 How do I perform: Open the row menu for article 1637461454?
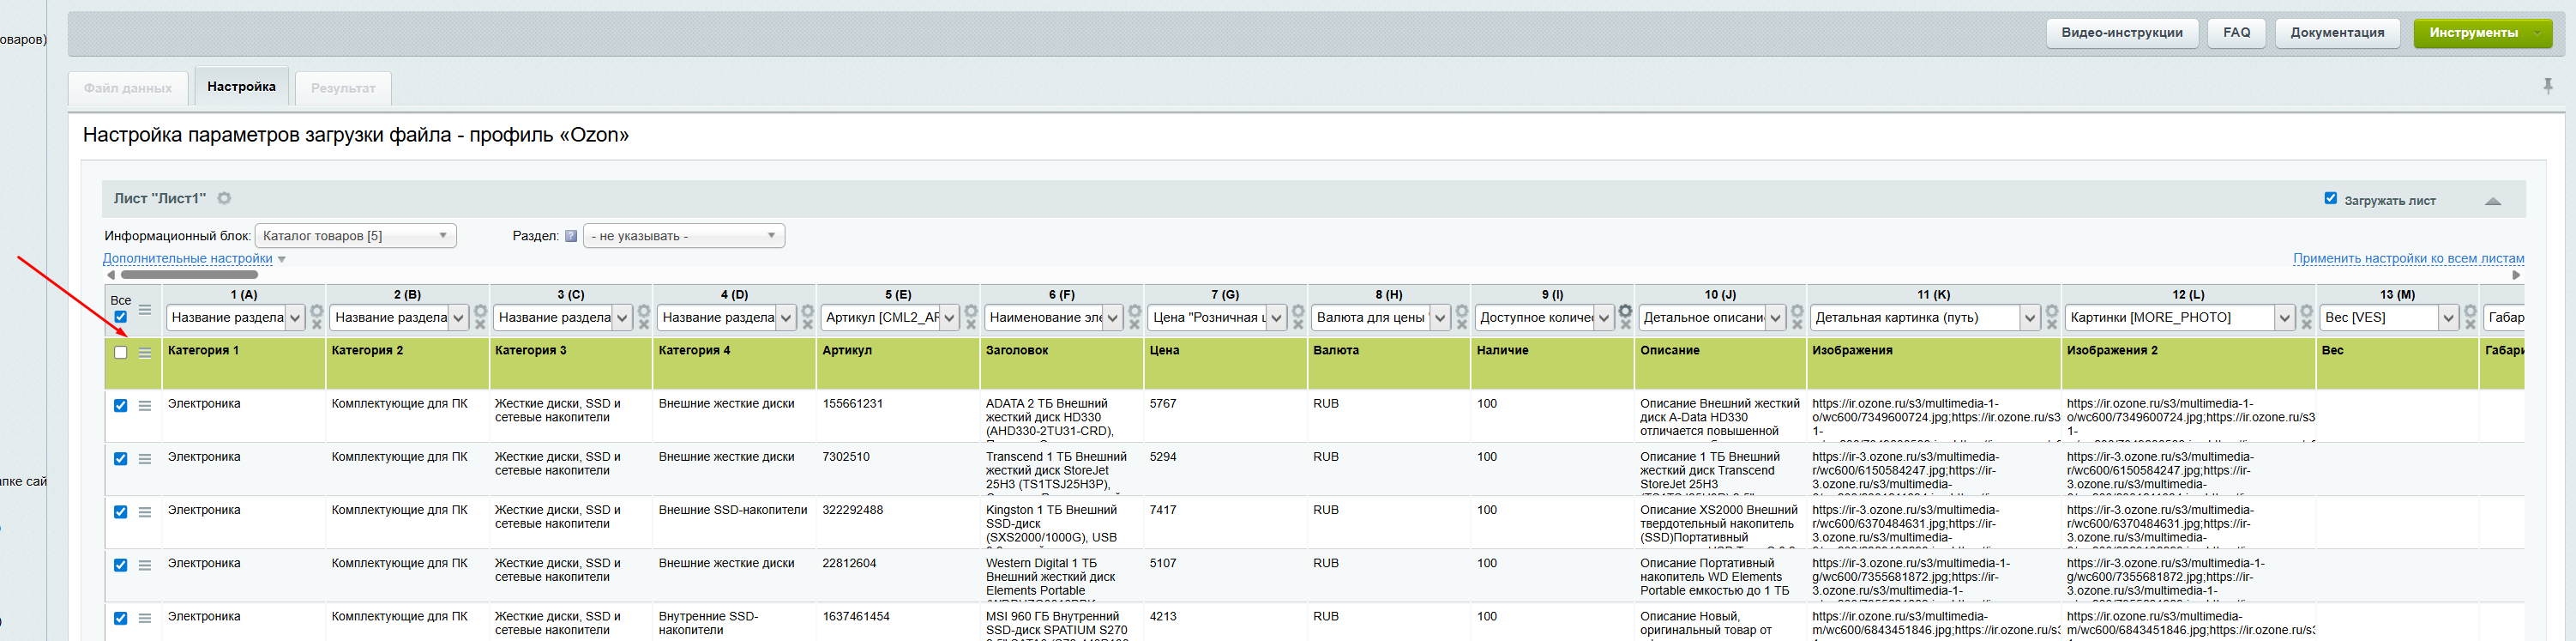click(145, 618)
